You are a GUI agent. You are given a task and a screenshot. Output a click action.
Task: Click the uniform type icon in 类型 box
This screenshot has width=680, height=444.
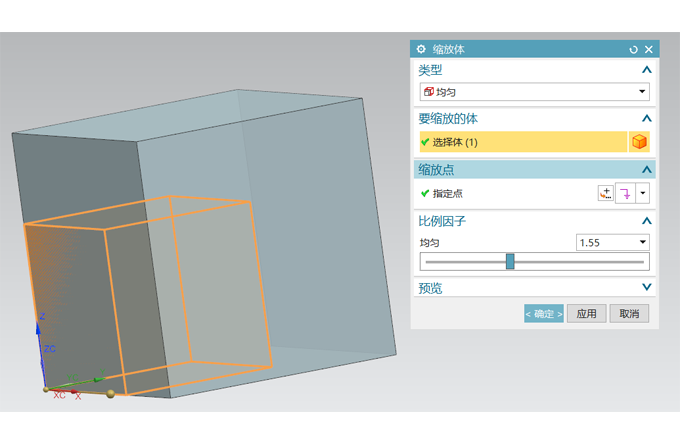[x=429, y=92]
